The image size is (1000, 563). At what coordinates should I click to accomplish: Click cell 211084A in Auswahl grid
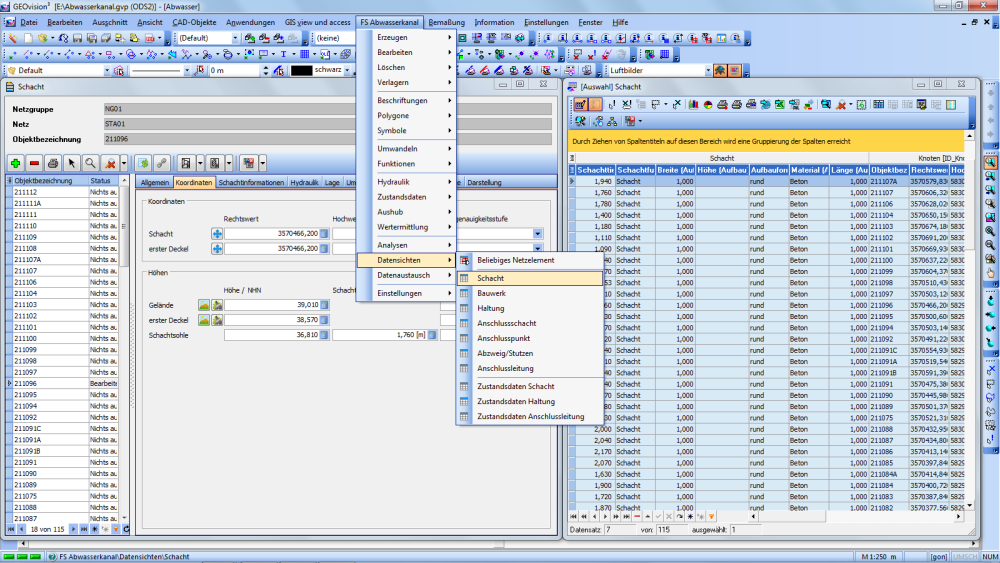click(x=888, y=474)
